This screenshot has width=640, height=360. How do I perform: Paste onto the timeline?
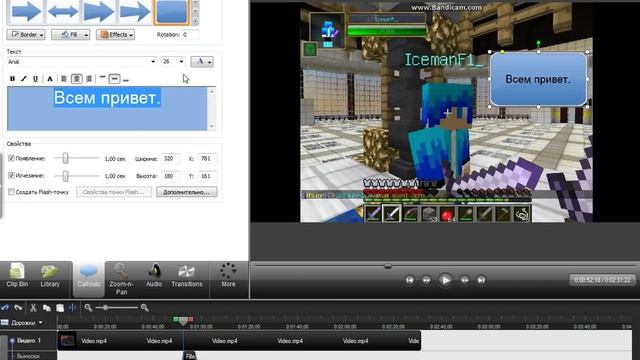click(x=60, y=308)
